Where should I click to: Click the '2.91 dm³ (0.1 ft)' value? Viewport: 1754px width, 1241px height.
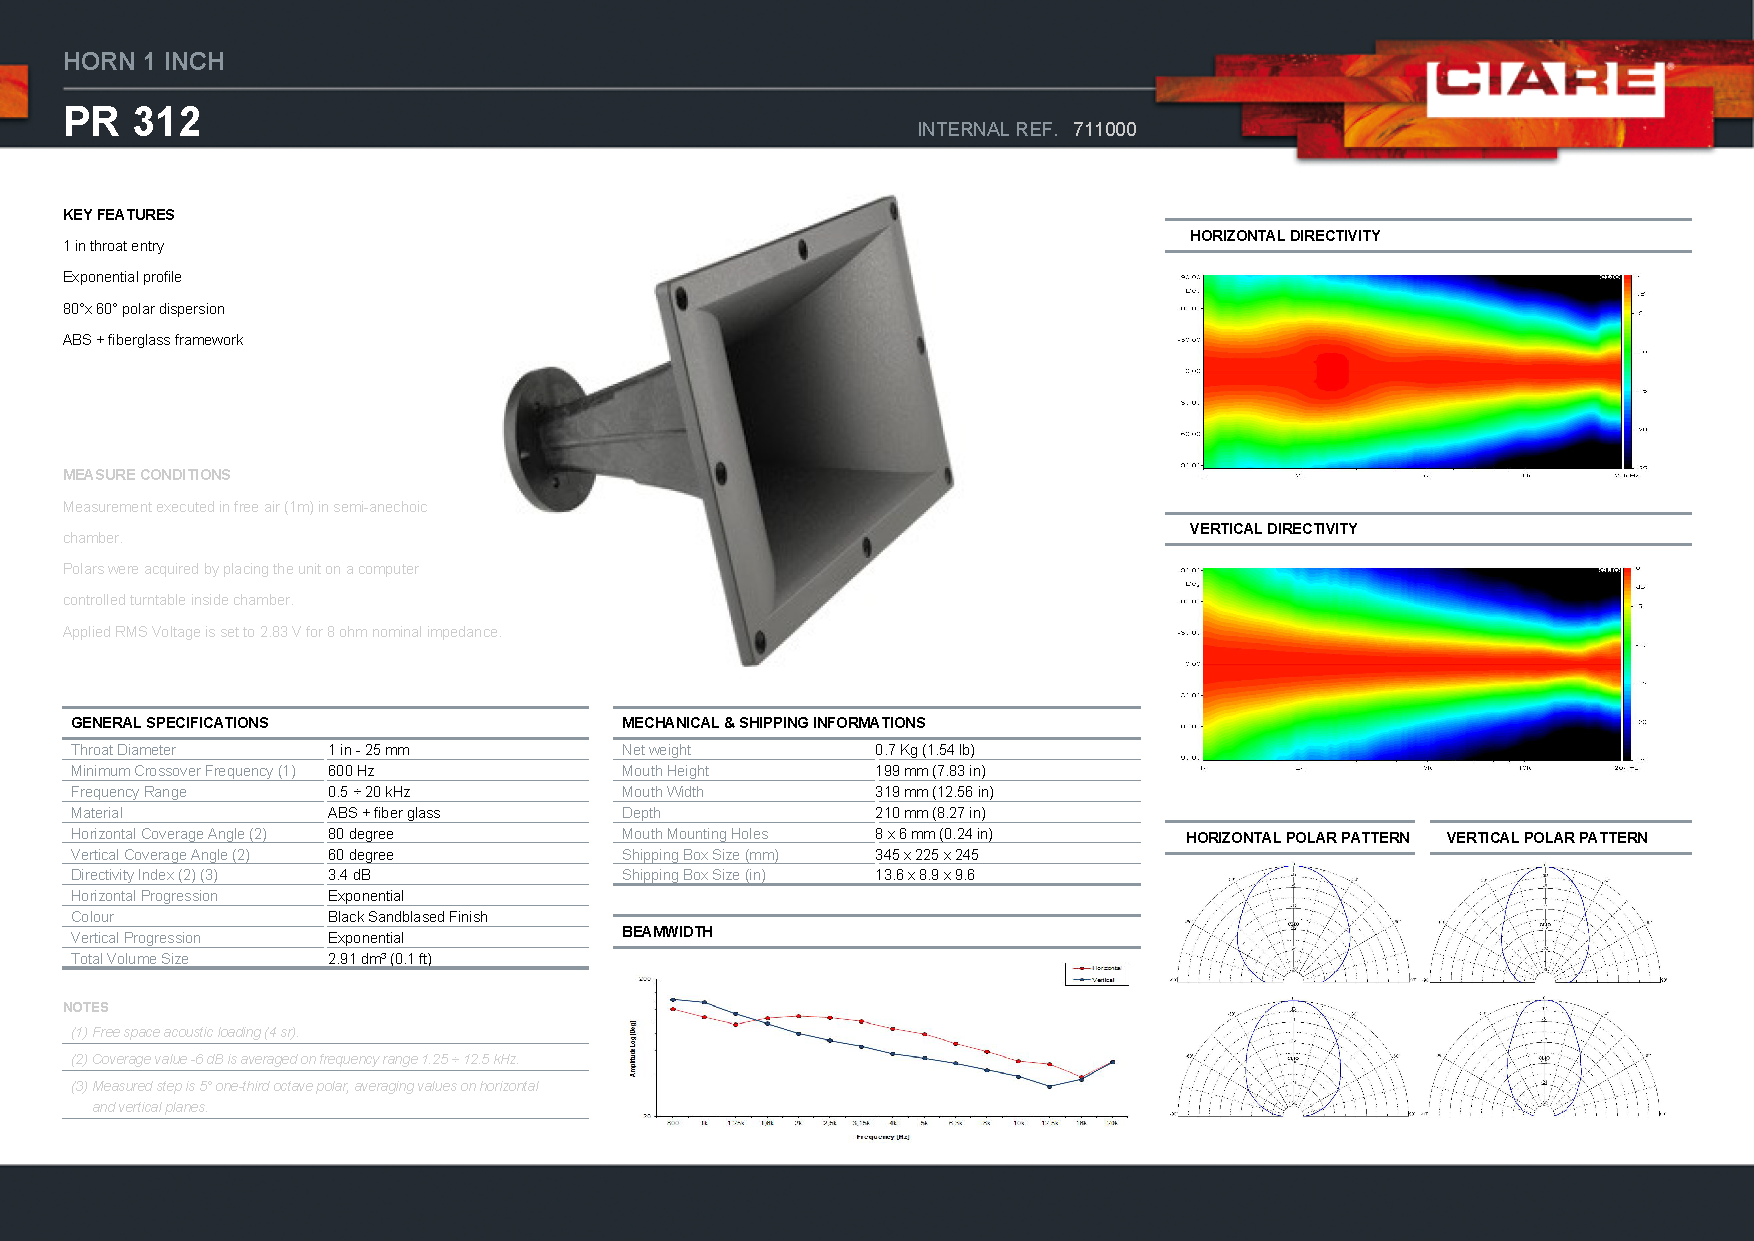380,959
